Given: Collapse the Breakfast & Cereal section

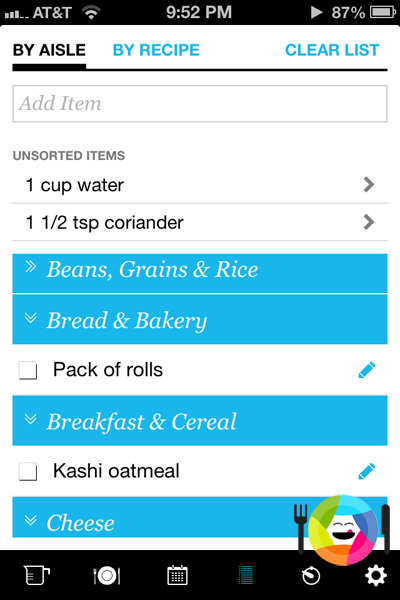Looking at the screenshot, I should (x=200, y=421).
